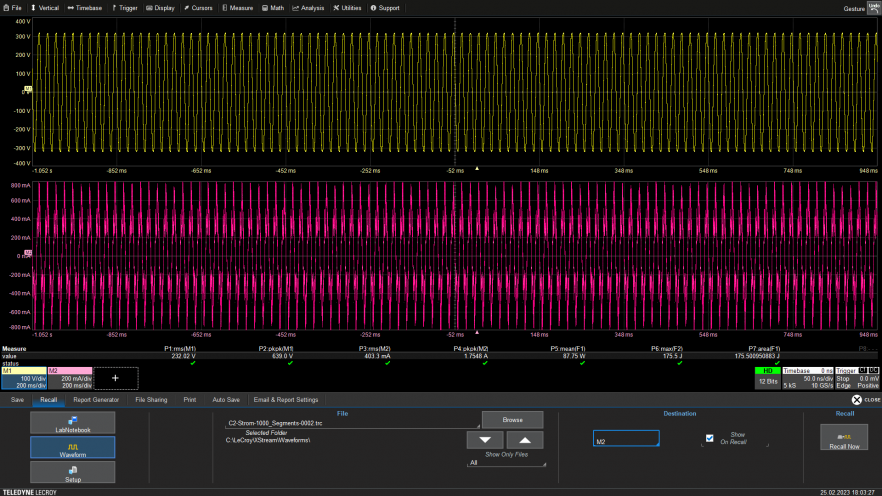The width and height of the screenshot is (882, 496).
Task: Open the Show Only Files dropdown
Action: click(507, 463)
